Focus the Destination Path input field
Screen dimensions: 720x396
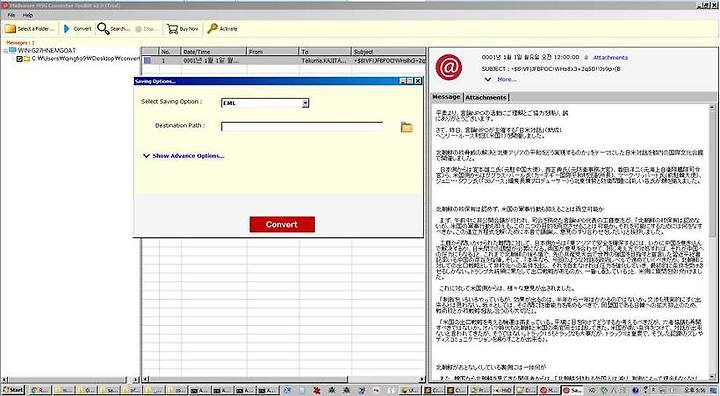click(302, 126)
